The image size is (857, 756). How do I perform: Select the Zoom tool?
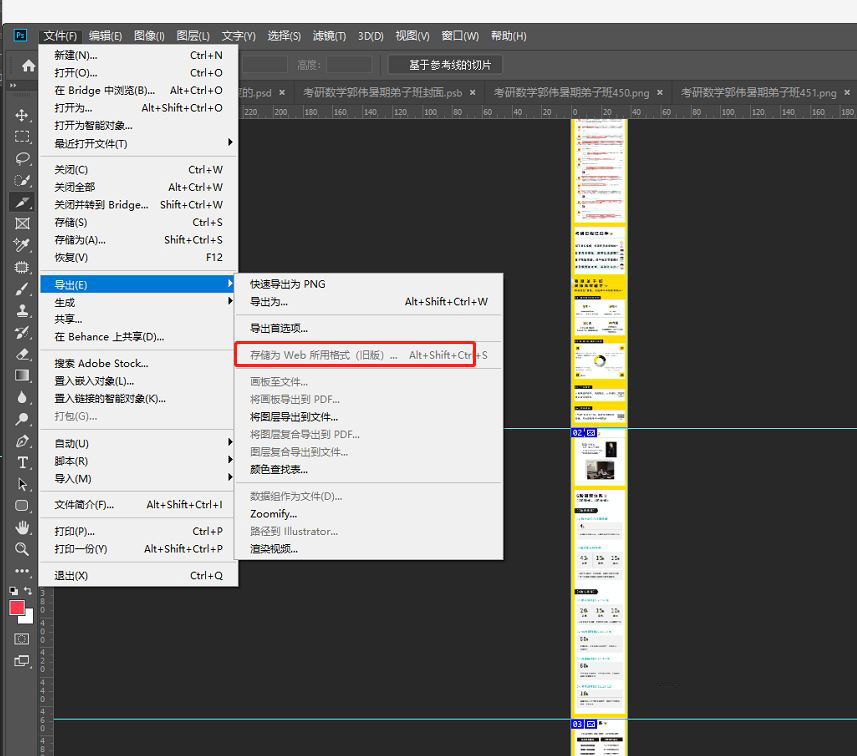(22, 549)
